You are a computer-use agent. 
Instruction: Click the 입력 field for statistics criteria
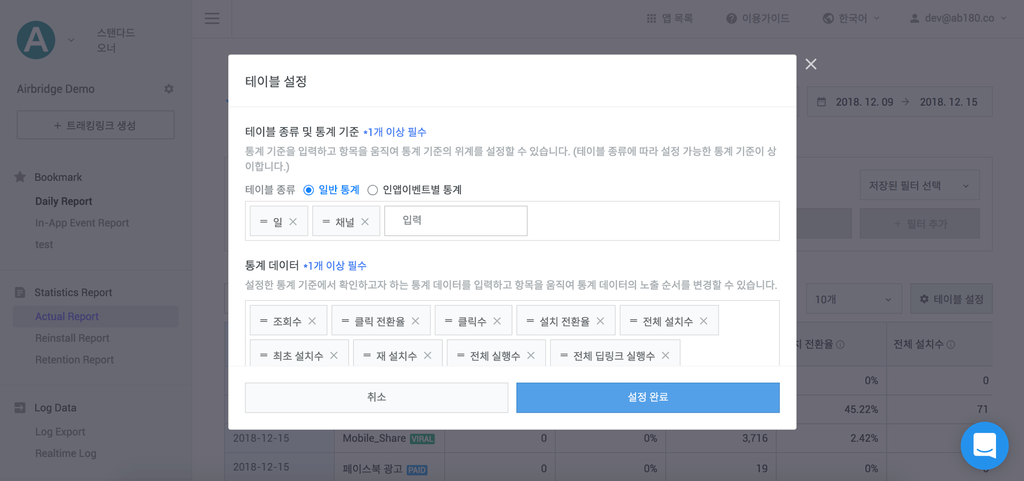pos(456,221)
